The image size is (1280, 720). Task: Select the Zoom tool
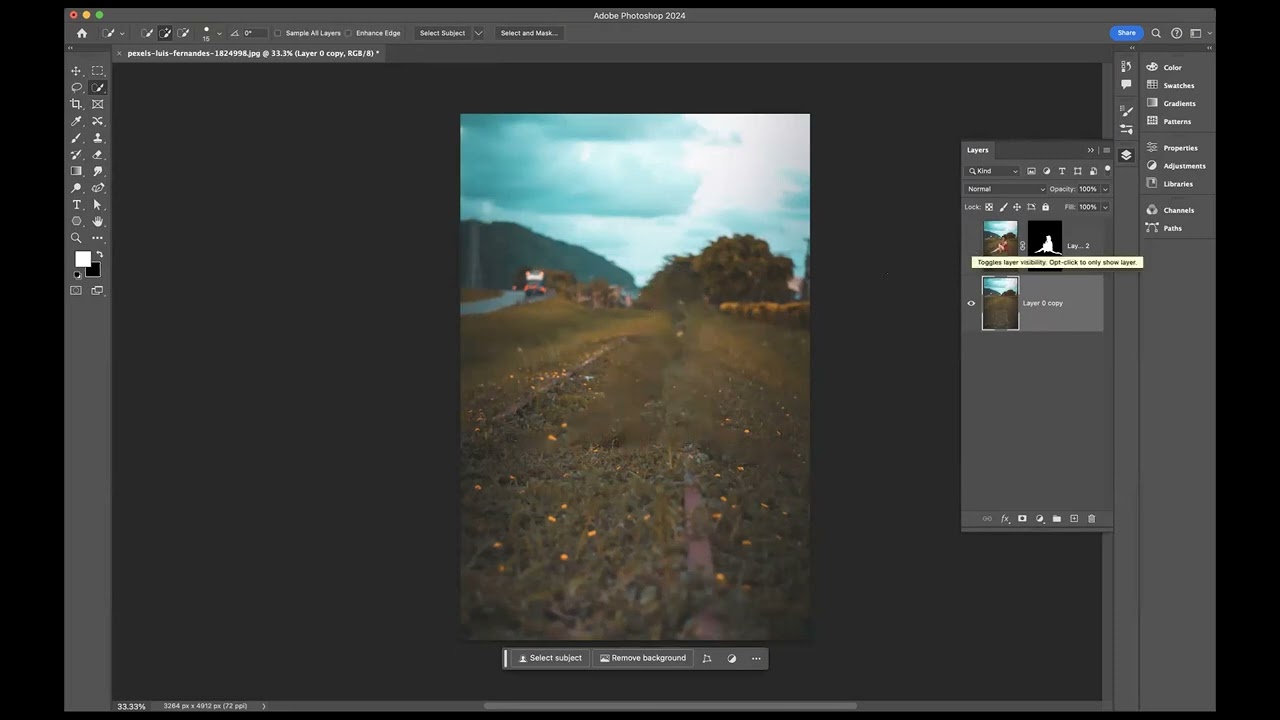(76, 238)
